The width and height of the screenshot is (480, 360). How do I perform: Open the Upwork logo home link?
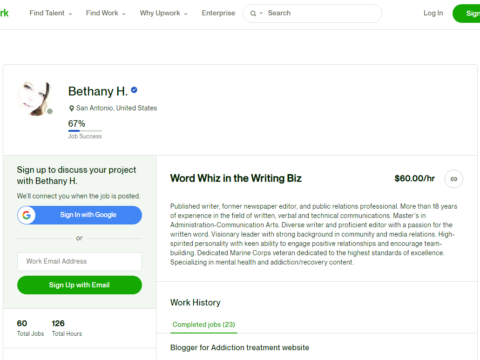(x=4, y=13)
